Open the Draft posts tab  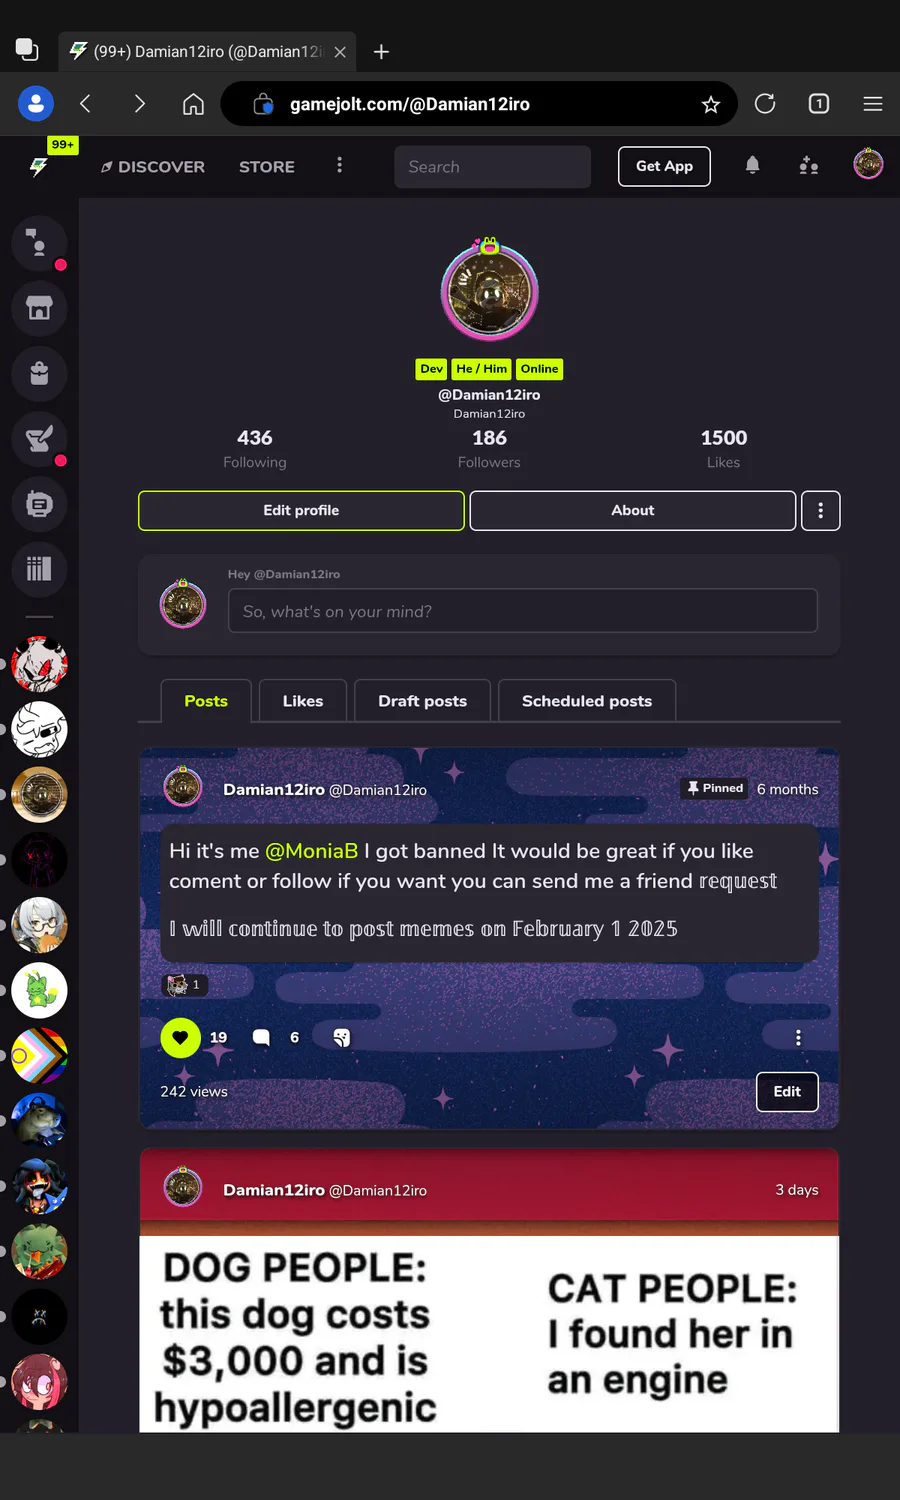422,701
